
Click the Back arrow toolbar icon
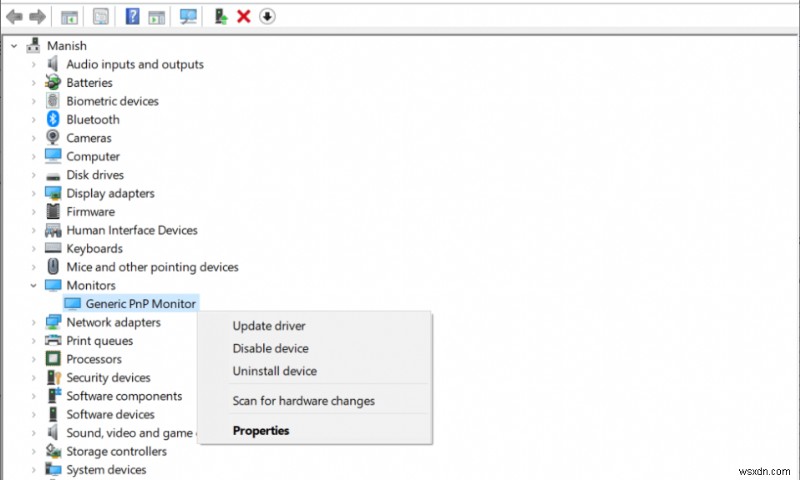[14, 17]
